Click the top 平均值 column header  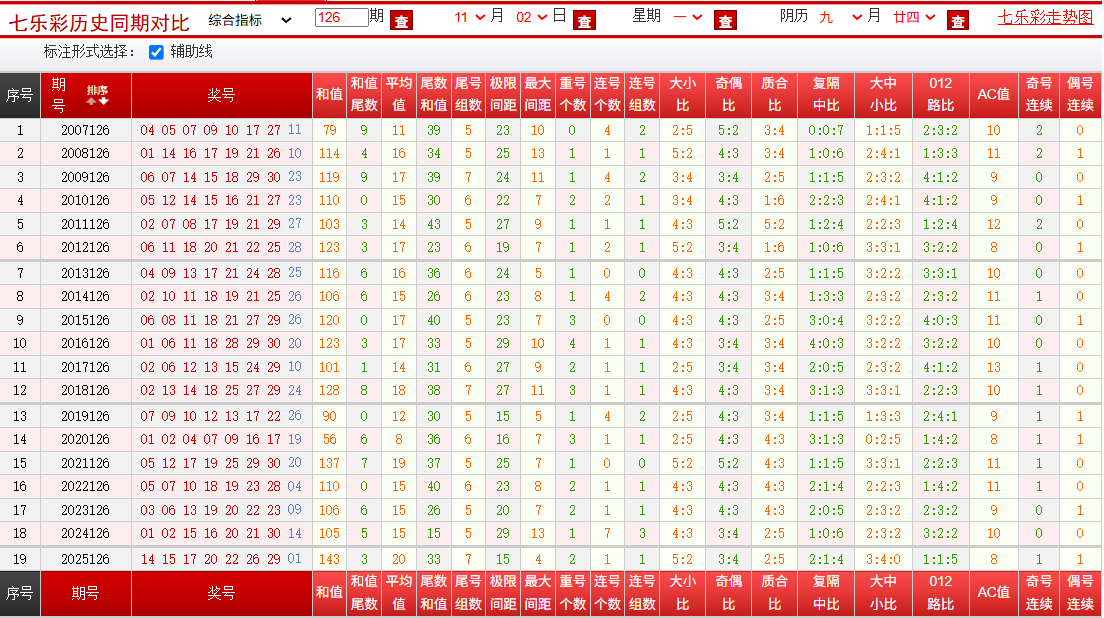[x=399, y=95]
